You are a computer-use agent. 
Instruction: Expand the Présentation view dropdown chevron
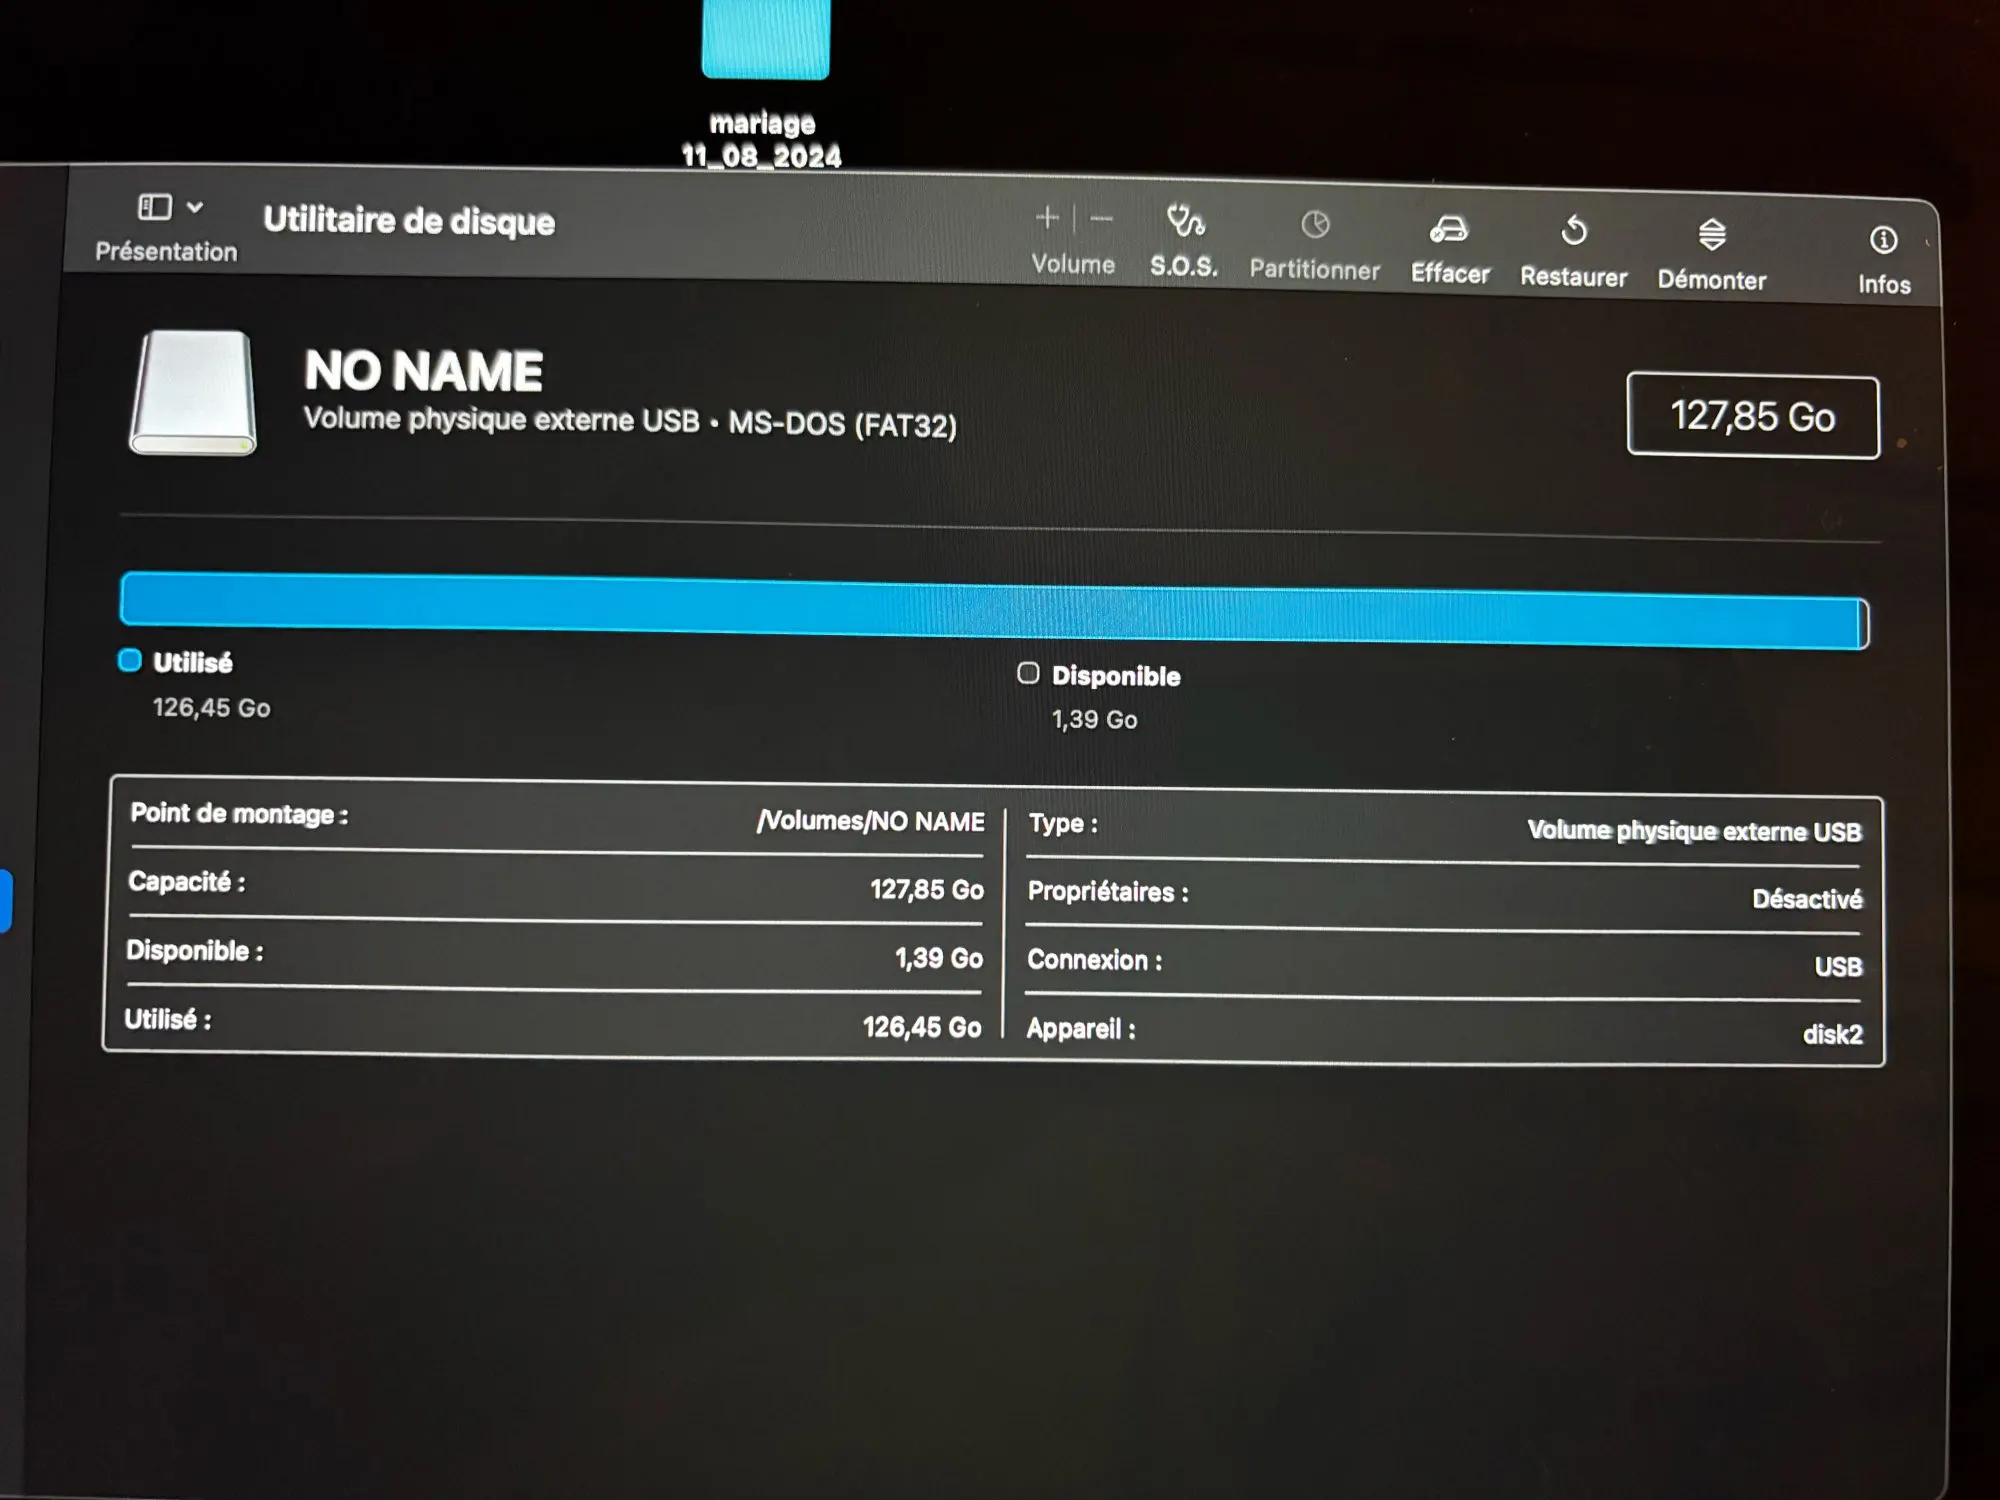[x=195, y=207]
